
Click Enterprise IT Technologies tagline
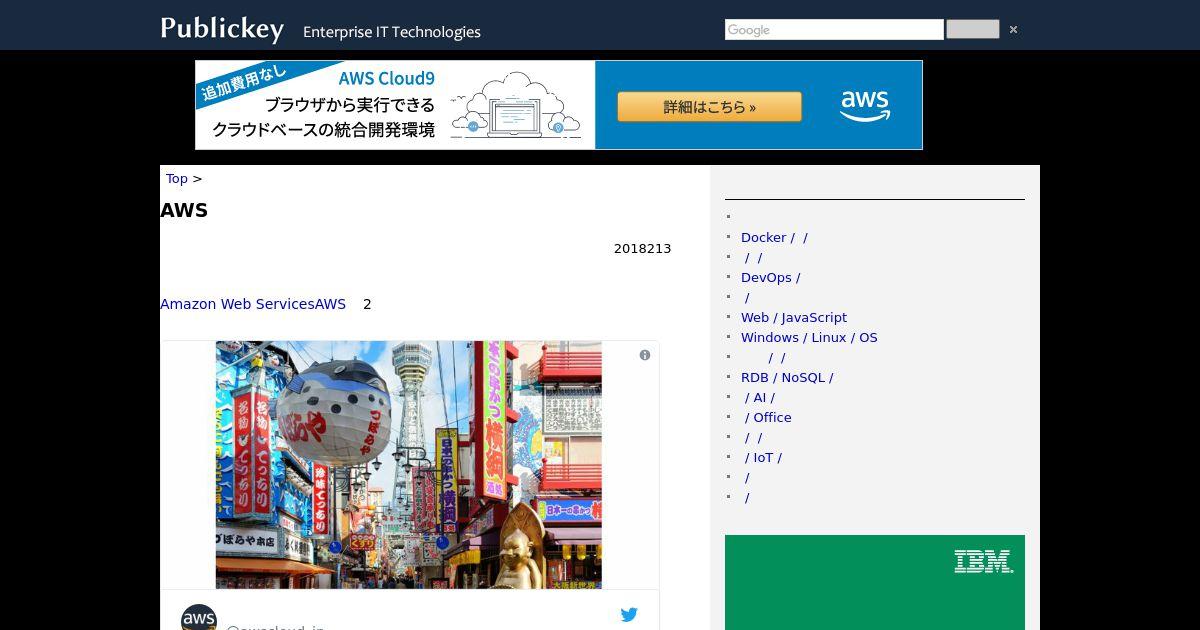tap(392, 32)
